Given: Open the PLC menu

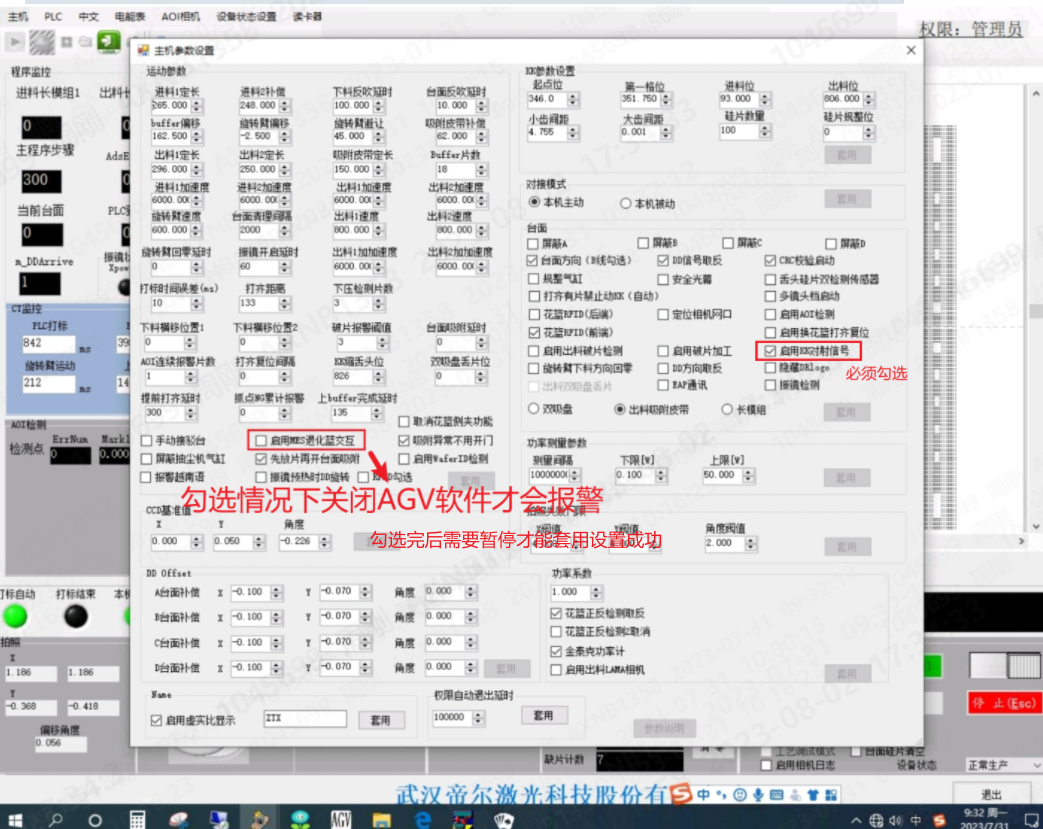Looking at the screenshot, I should pyautogui.click(x=53, y=16).
